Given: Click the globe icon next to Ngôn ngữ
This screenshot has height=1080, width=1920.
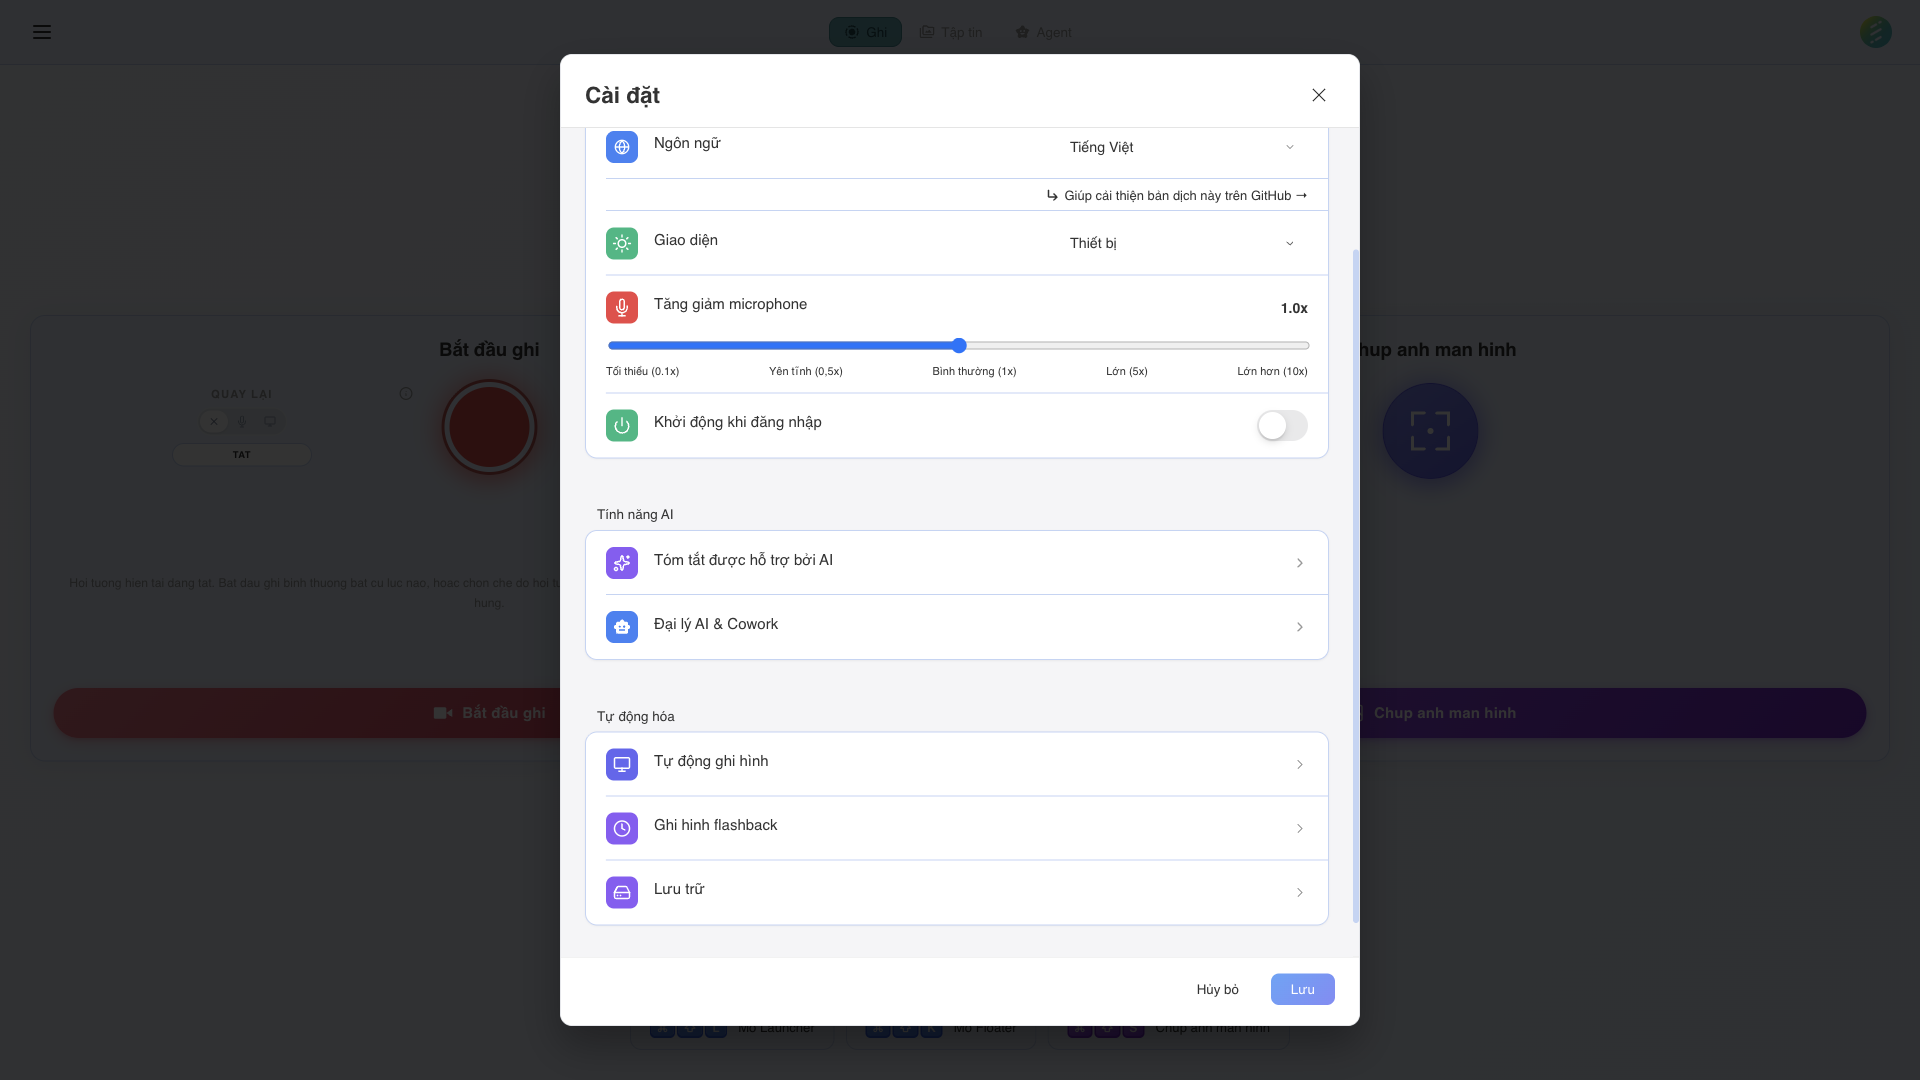Looking at the screenshot, I should (x=621, y=147).
